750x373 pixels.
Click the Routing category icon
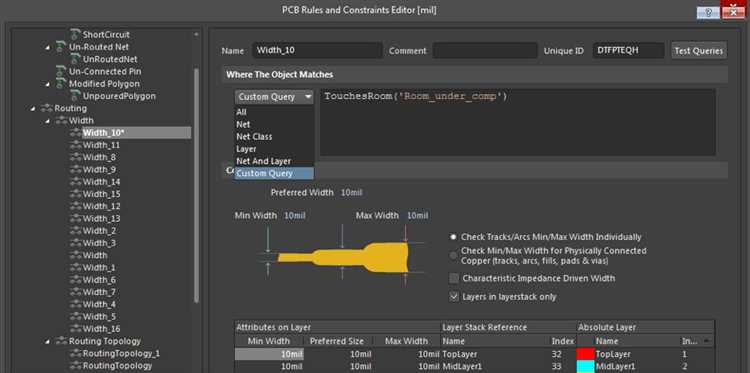pyautogui.click(x=47, y=109)
